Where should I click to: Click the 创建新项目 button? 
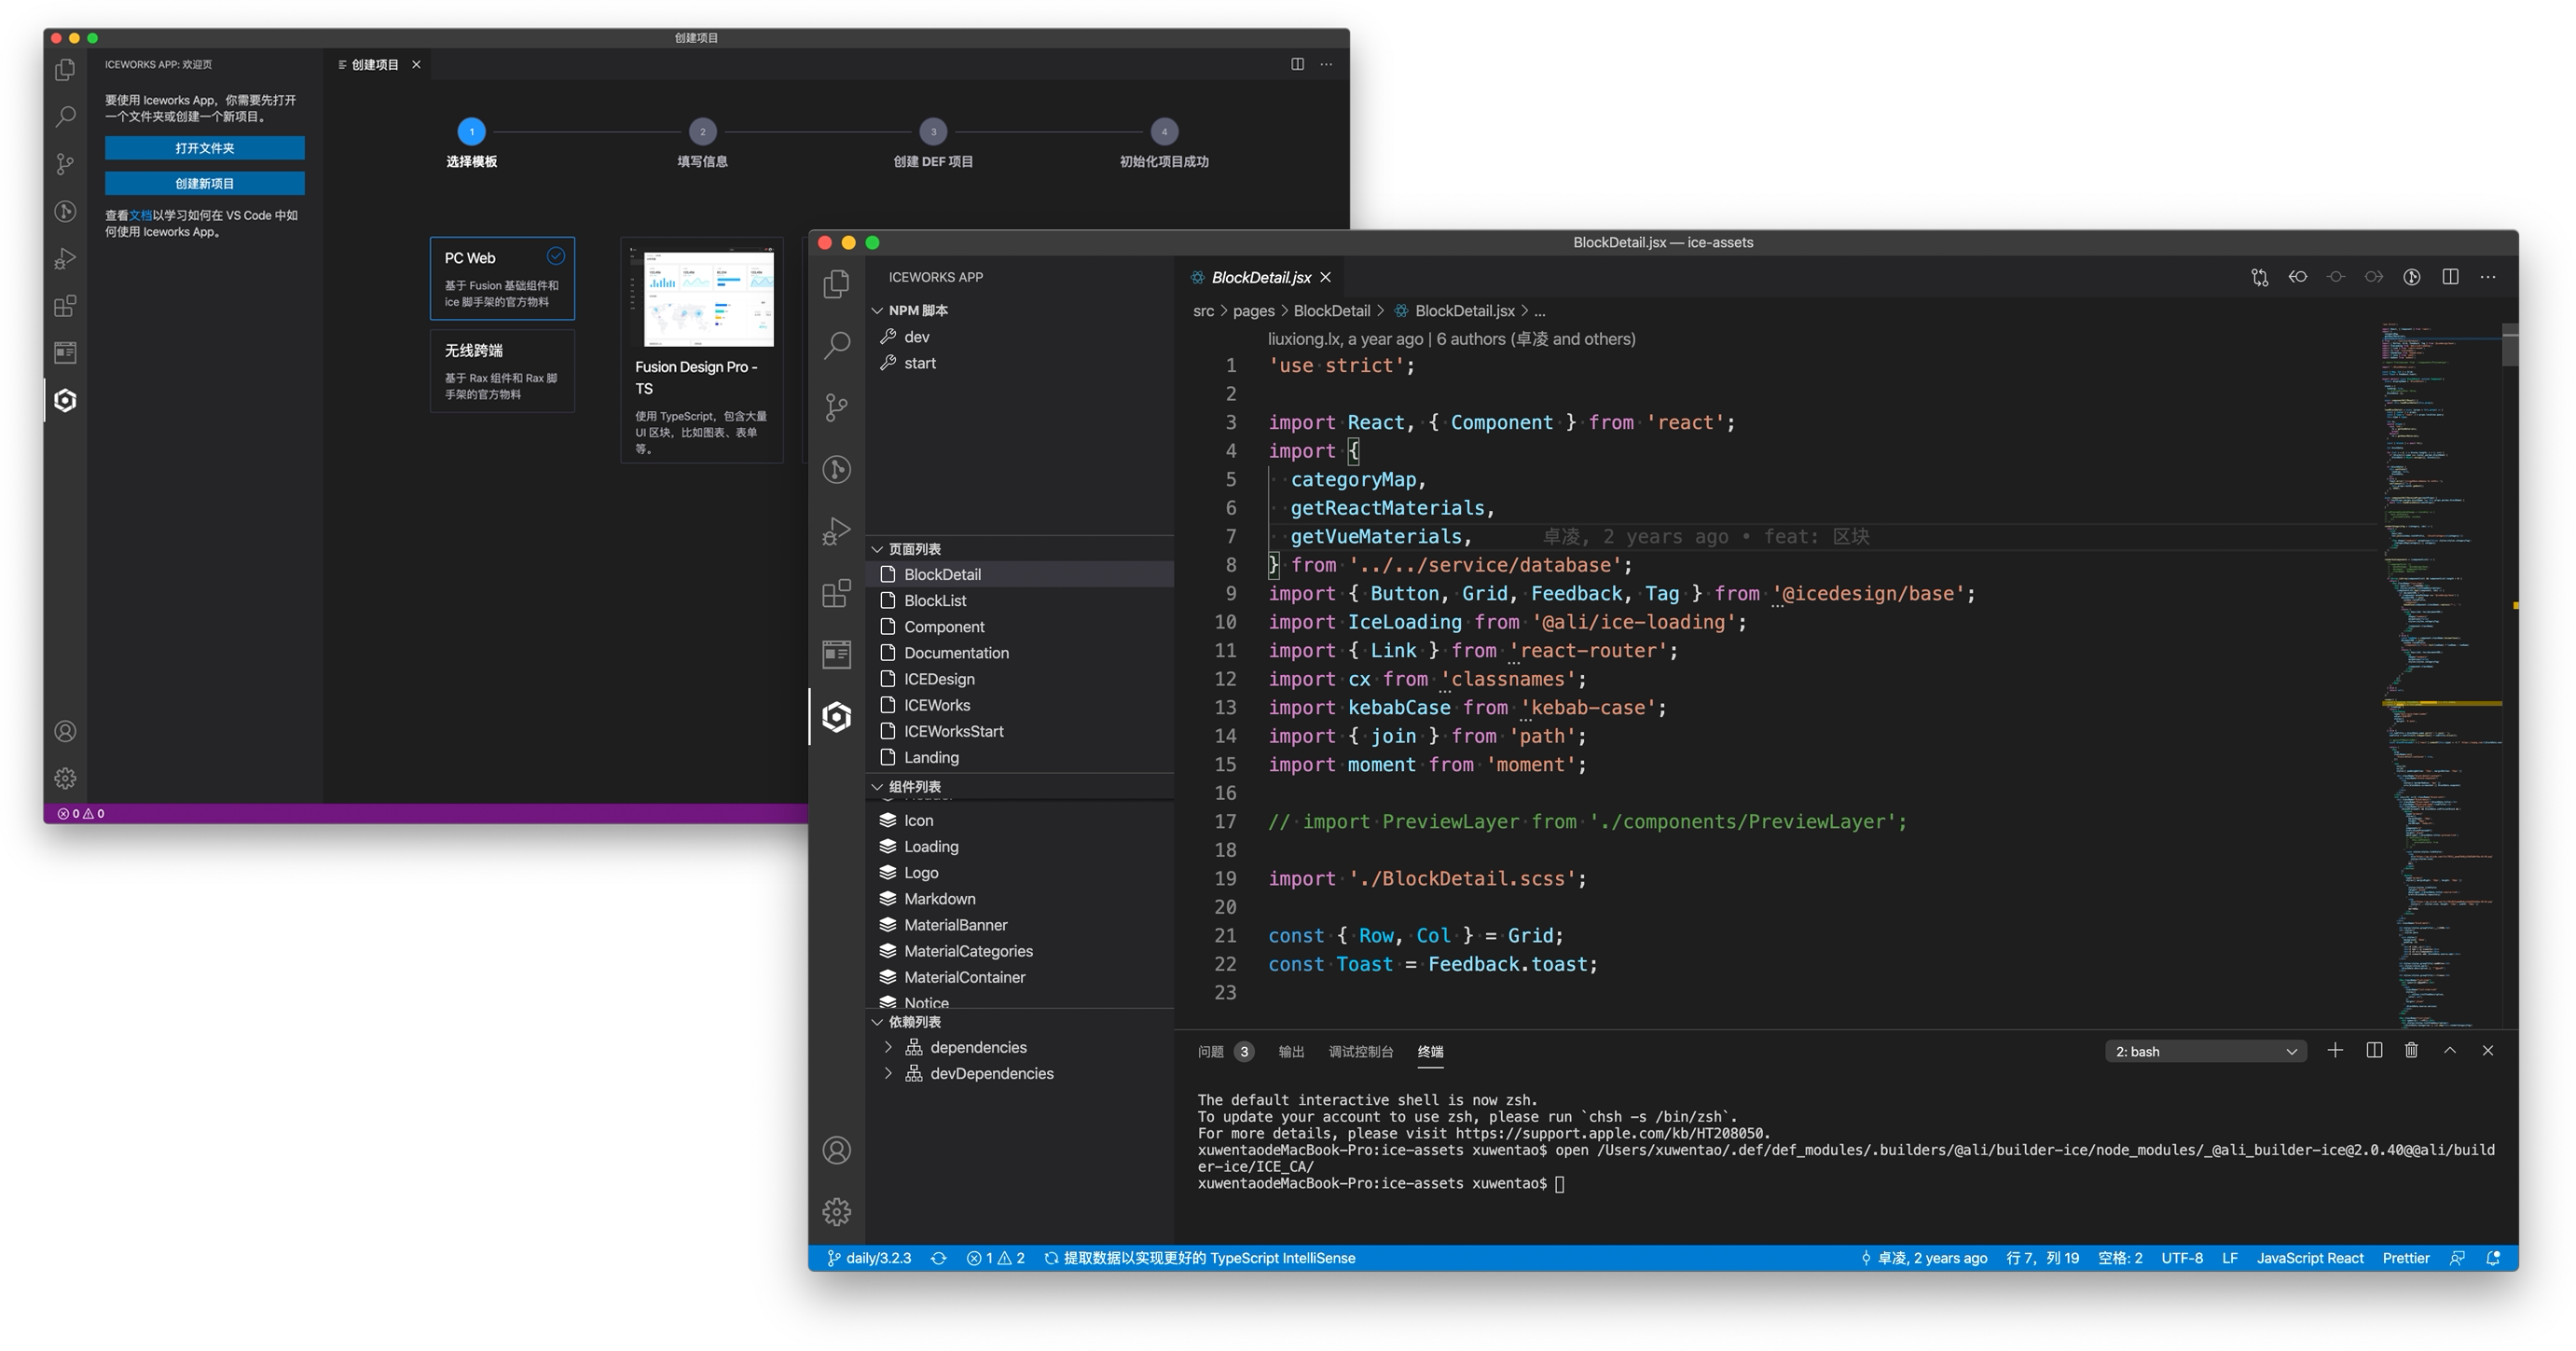tap(205, 183)
